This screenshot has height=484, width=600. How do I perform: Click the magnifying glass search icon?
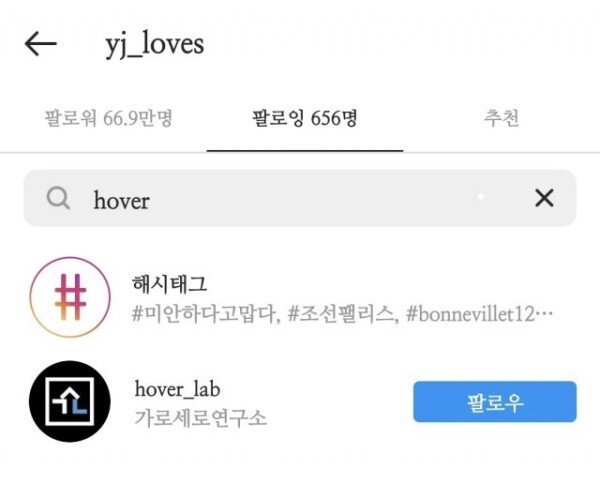[x=58, y=198]
